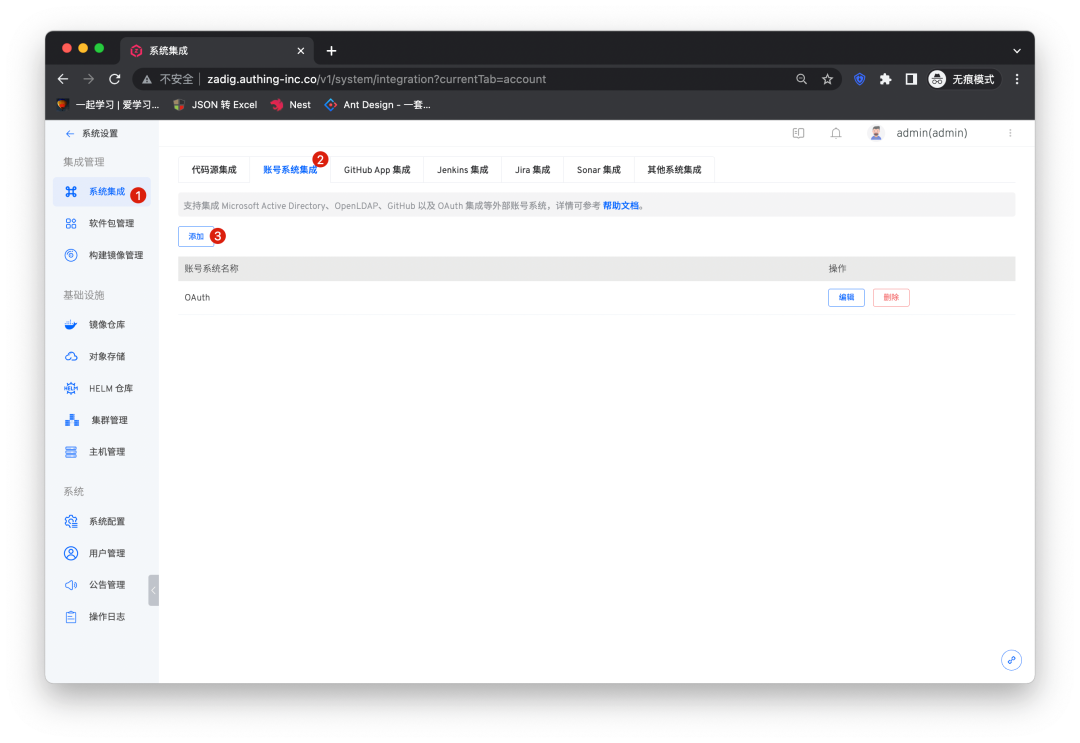
Task: Click admin(admin) username text
Action: point(931,133)
